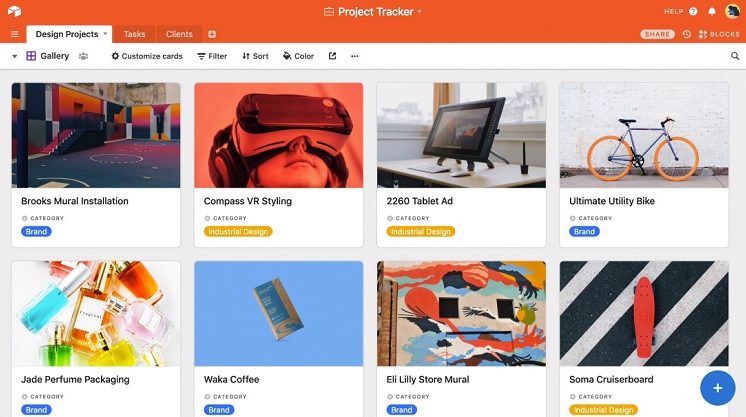Open the Blocks panel

coord(719,34)
